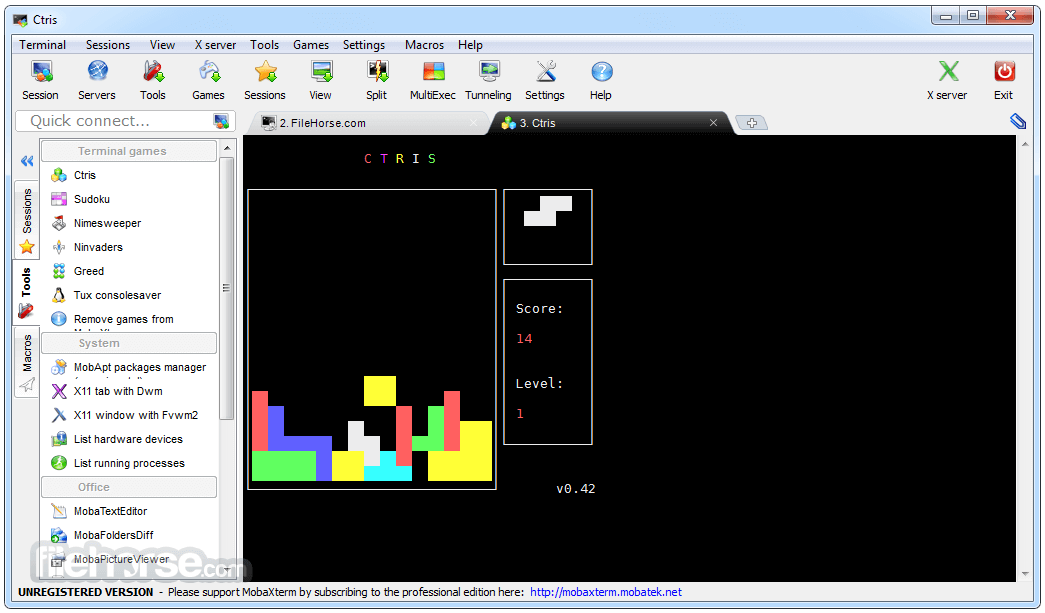Collapse sidebar with double-arrow icon

(x=27, y=161)
